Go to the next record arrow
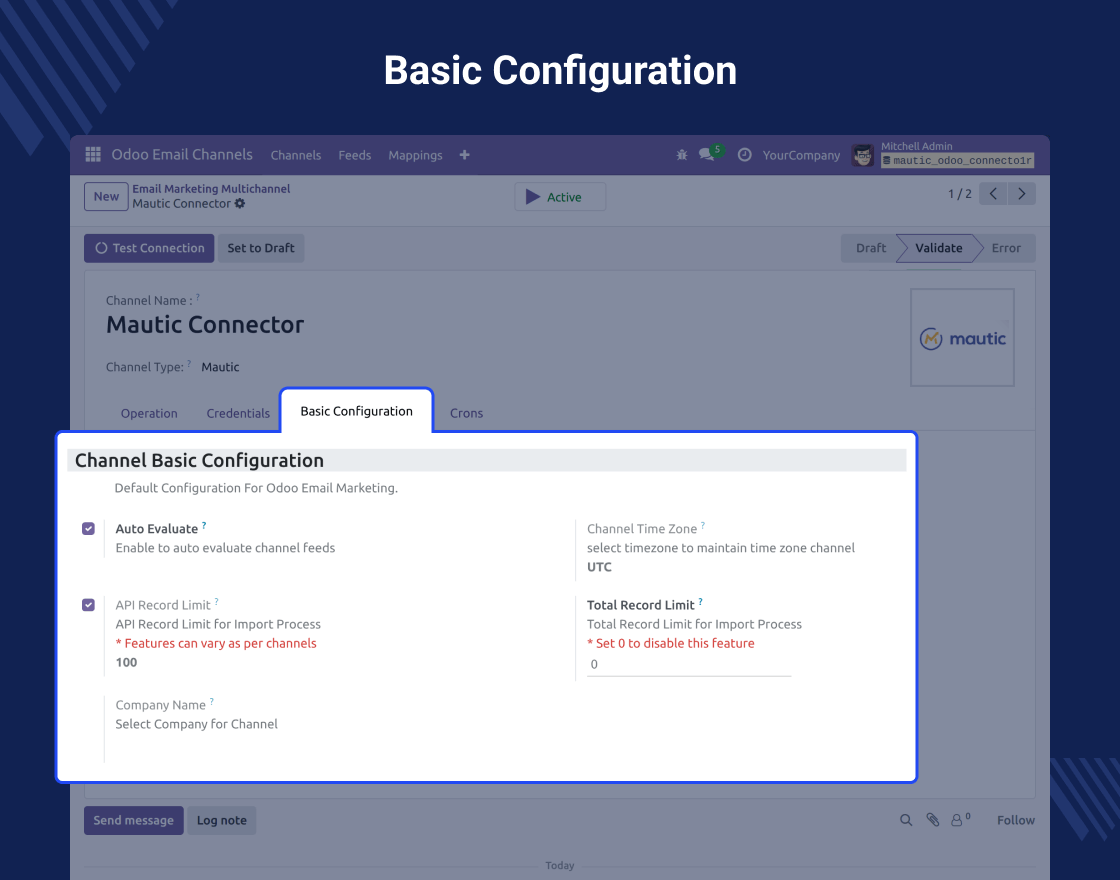Viewport: 1120px width, 880px height. click(1021, 194)
